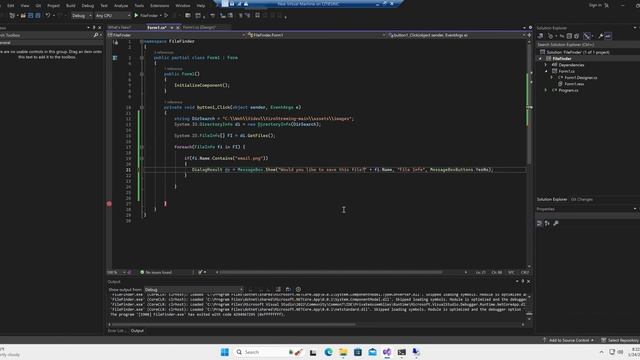Click the toolbox search magnifier icon

pos(96,35)
